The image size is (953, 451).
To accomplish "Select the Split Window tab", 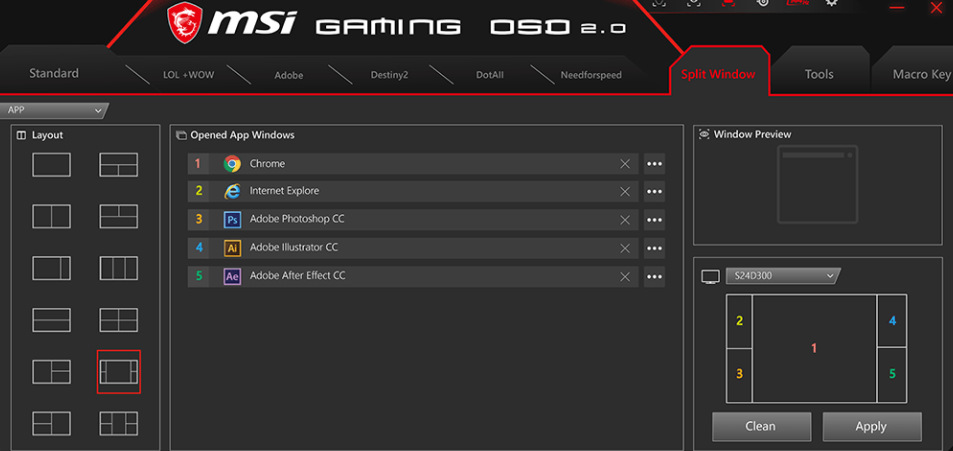I will [x=718, y=74].
